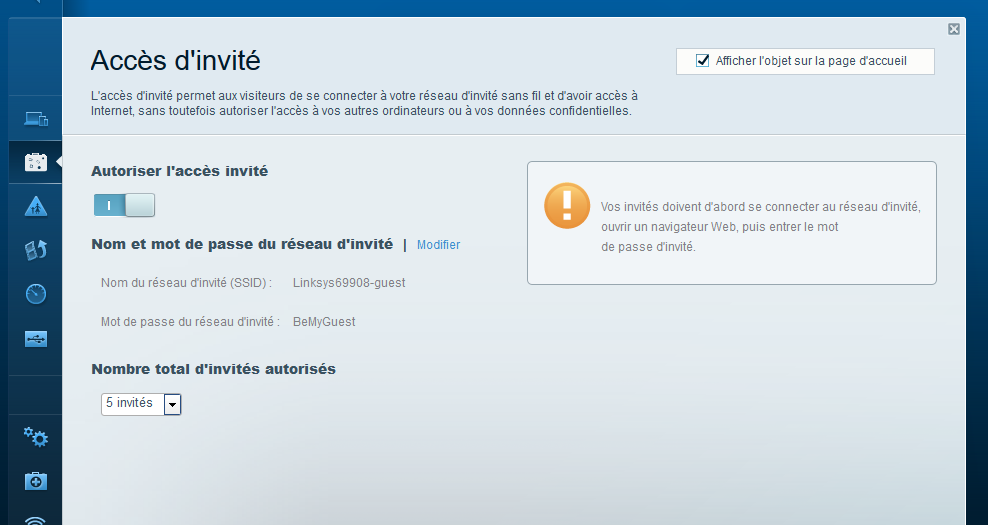Viewport: 988px width, 525px height.
Task: Click the 'Modifier' link
Action: [x=438, y=245]
